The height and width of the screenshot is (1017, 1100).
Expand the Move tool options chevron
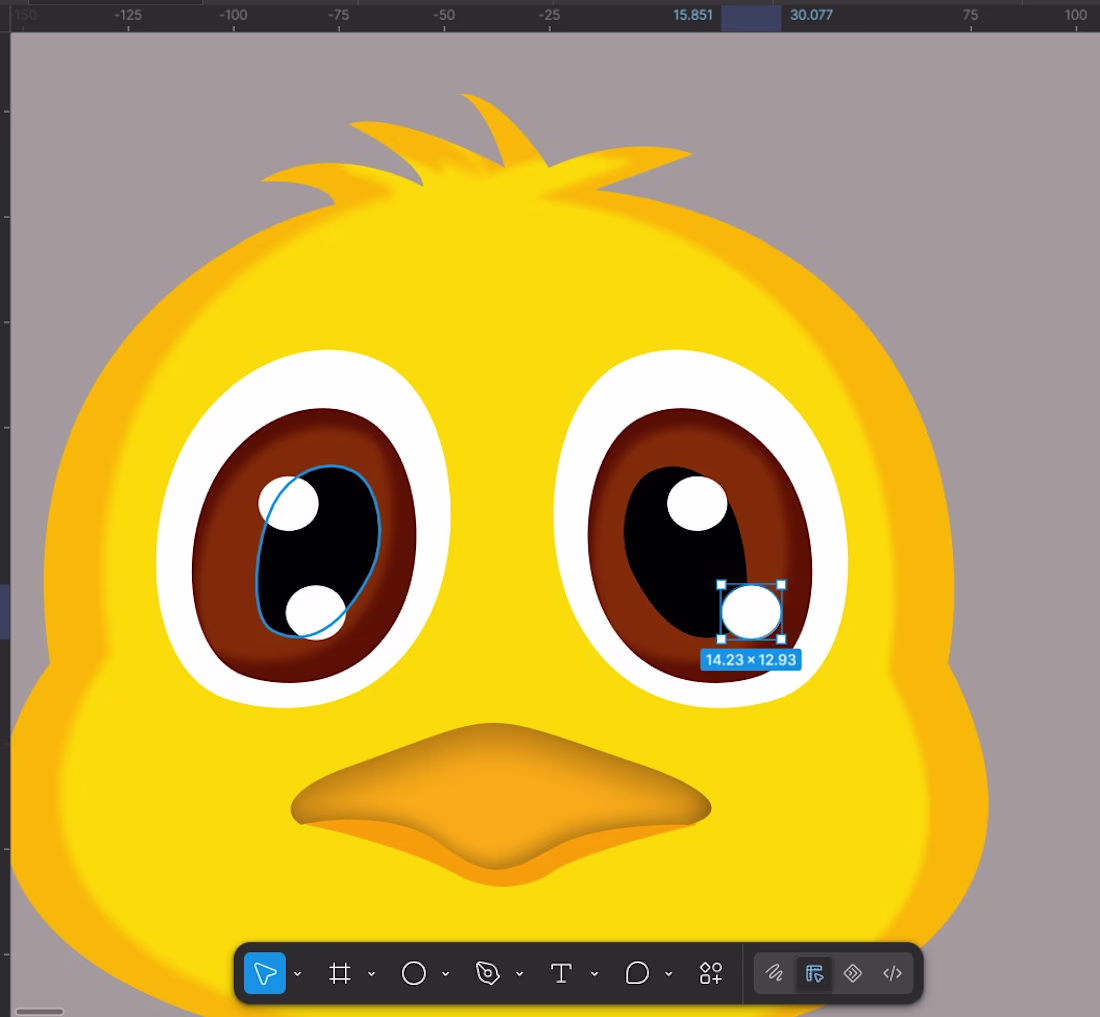297,974
